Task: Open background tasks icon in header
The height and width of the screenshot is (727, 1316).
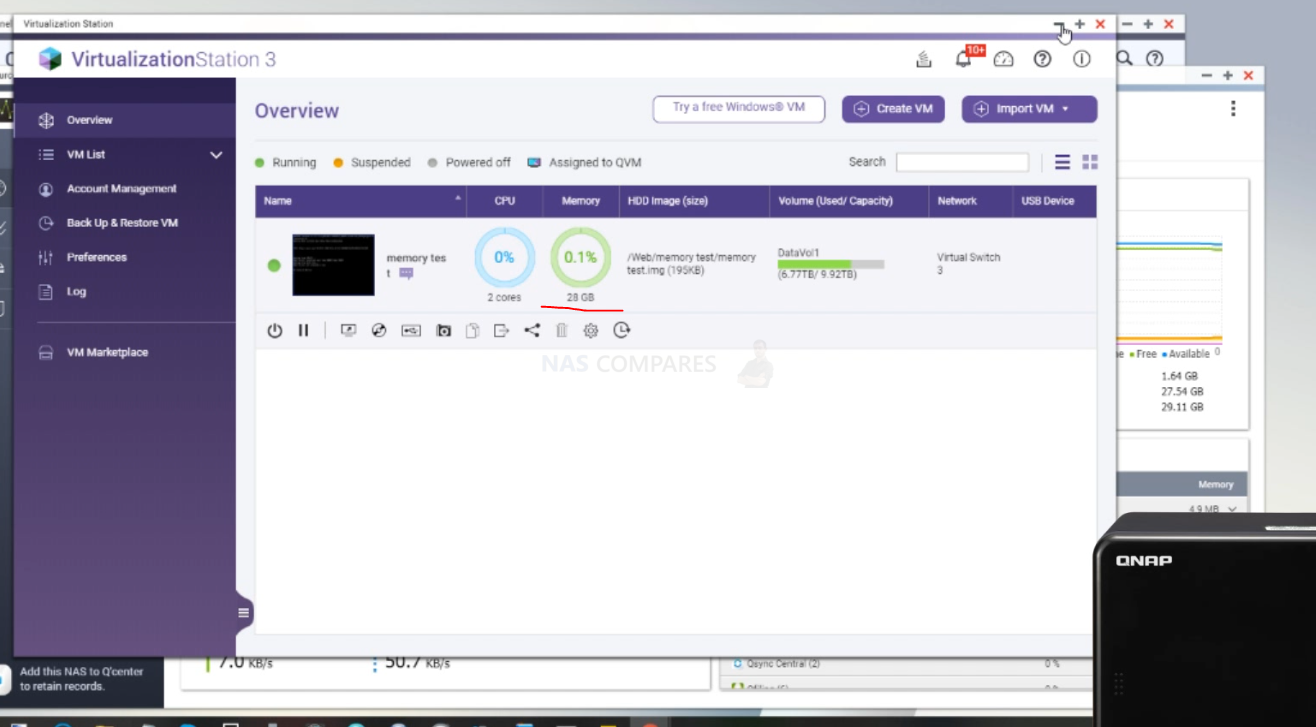Action: (924, 60)
